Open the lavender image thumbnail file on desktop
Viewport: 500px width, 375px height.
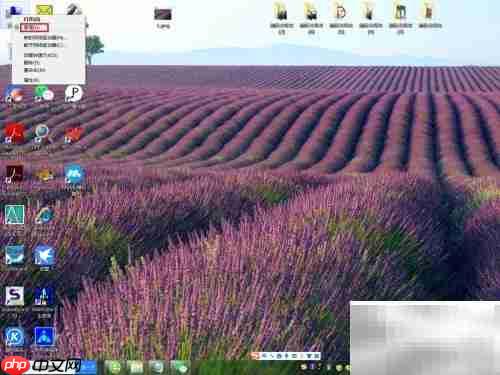(x=163, y=14)
